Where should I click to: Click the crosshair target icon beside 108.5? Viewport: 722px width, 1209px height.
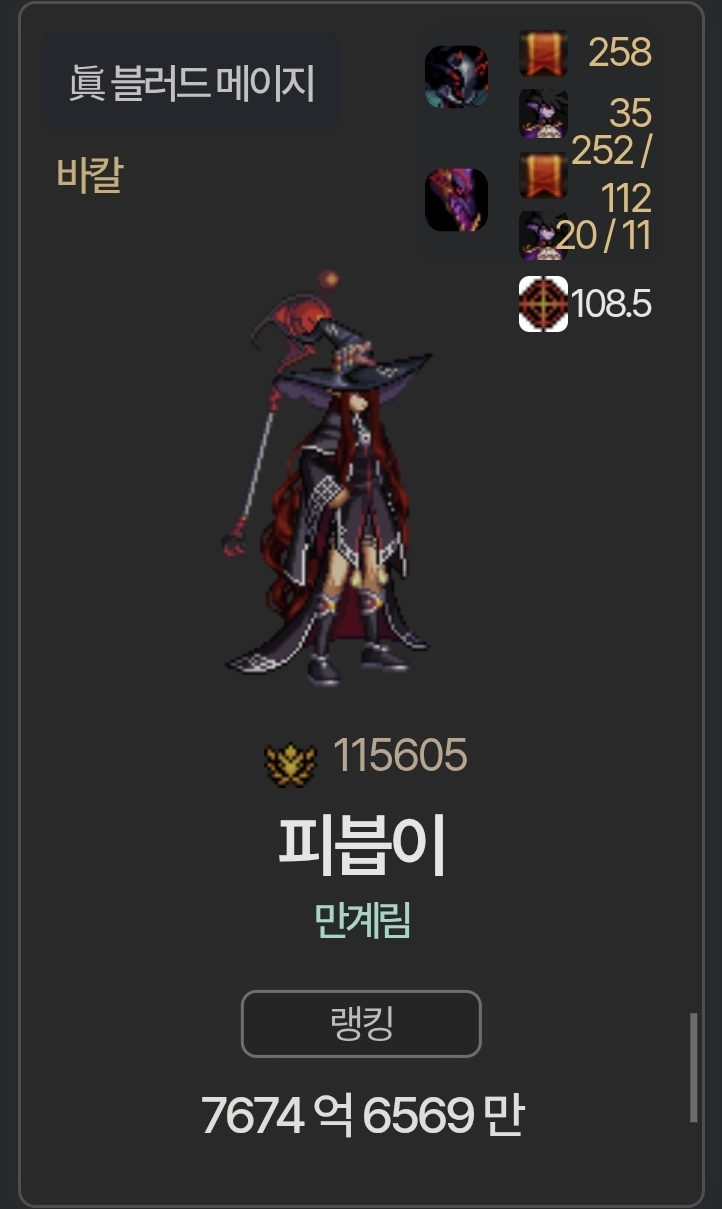pos(543,304)
